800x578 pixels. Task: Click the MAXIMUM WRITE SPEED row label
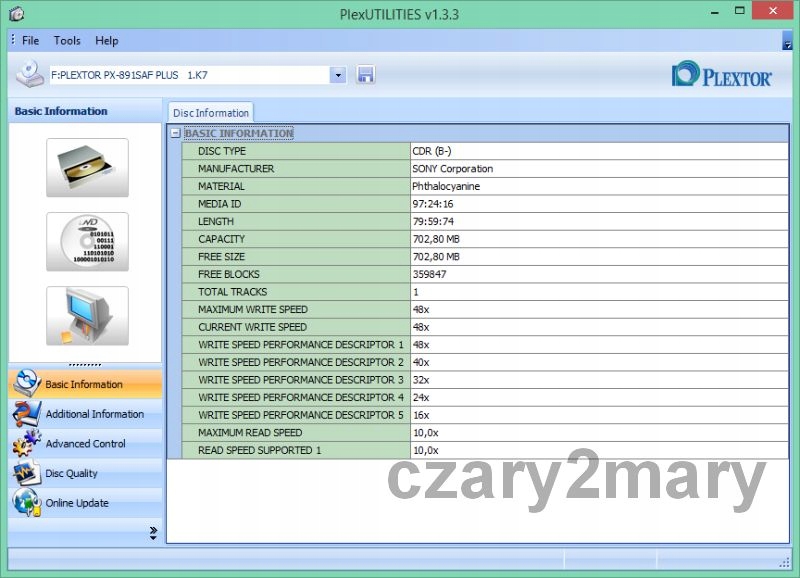pos(253,309)
